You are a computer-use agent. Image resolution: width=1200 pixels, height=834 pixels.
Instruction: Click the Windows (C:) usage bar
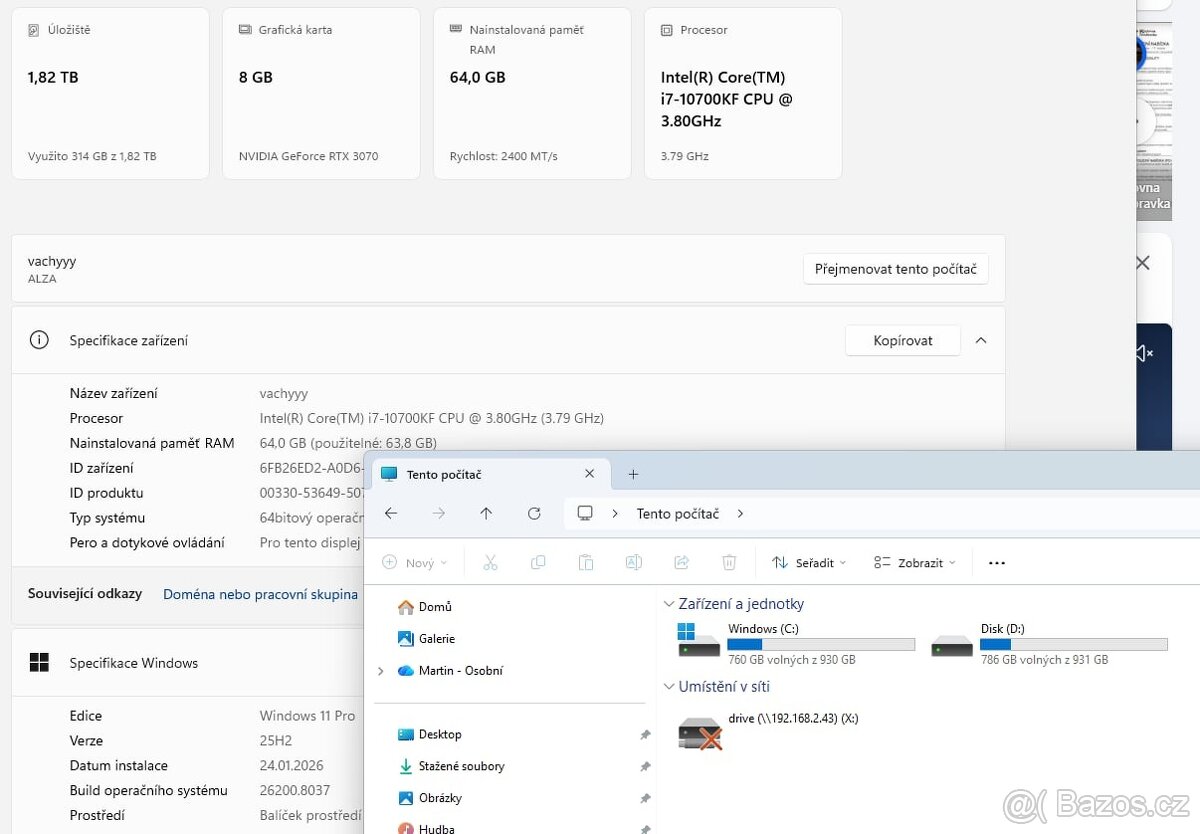[821, 645]
